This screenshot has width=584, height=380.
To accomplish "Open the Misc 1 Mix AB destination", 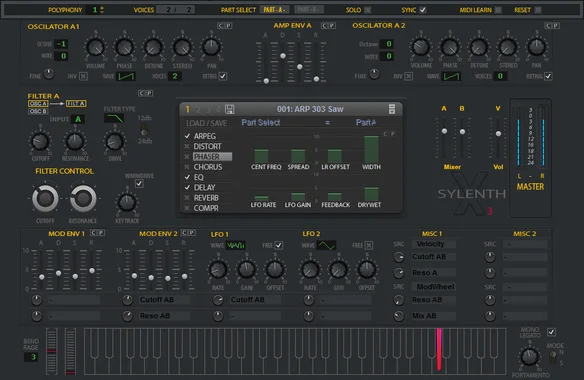I will tap(434, 316).
